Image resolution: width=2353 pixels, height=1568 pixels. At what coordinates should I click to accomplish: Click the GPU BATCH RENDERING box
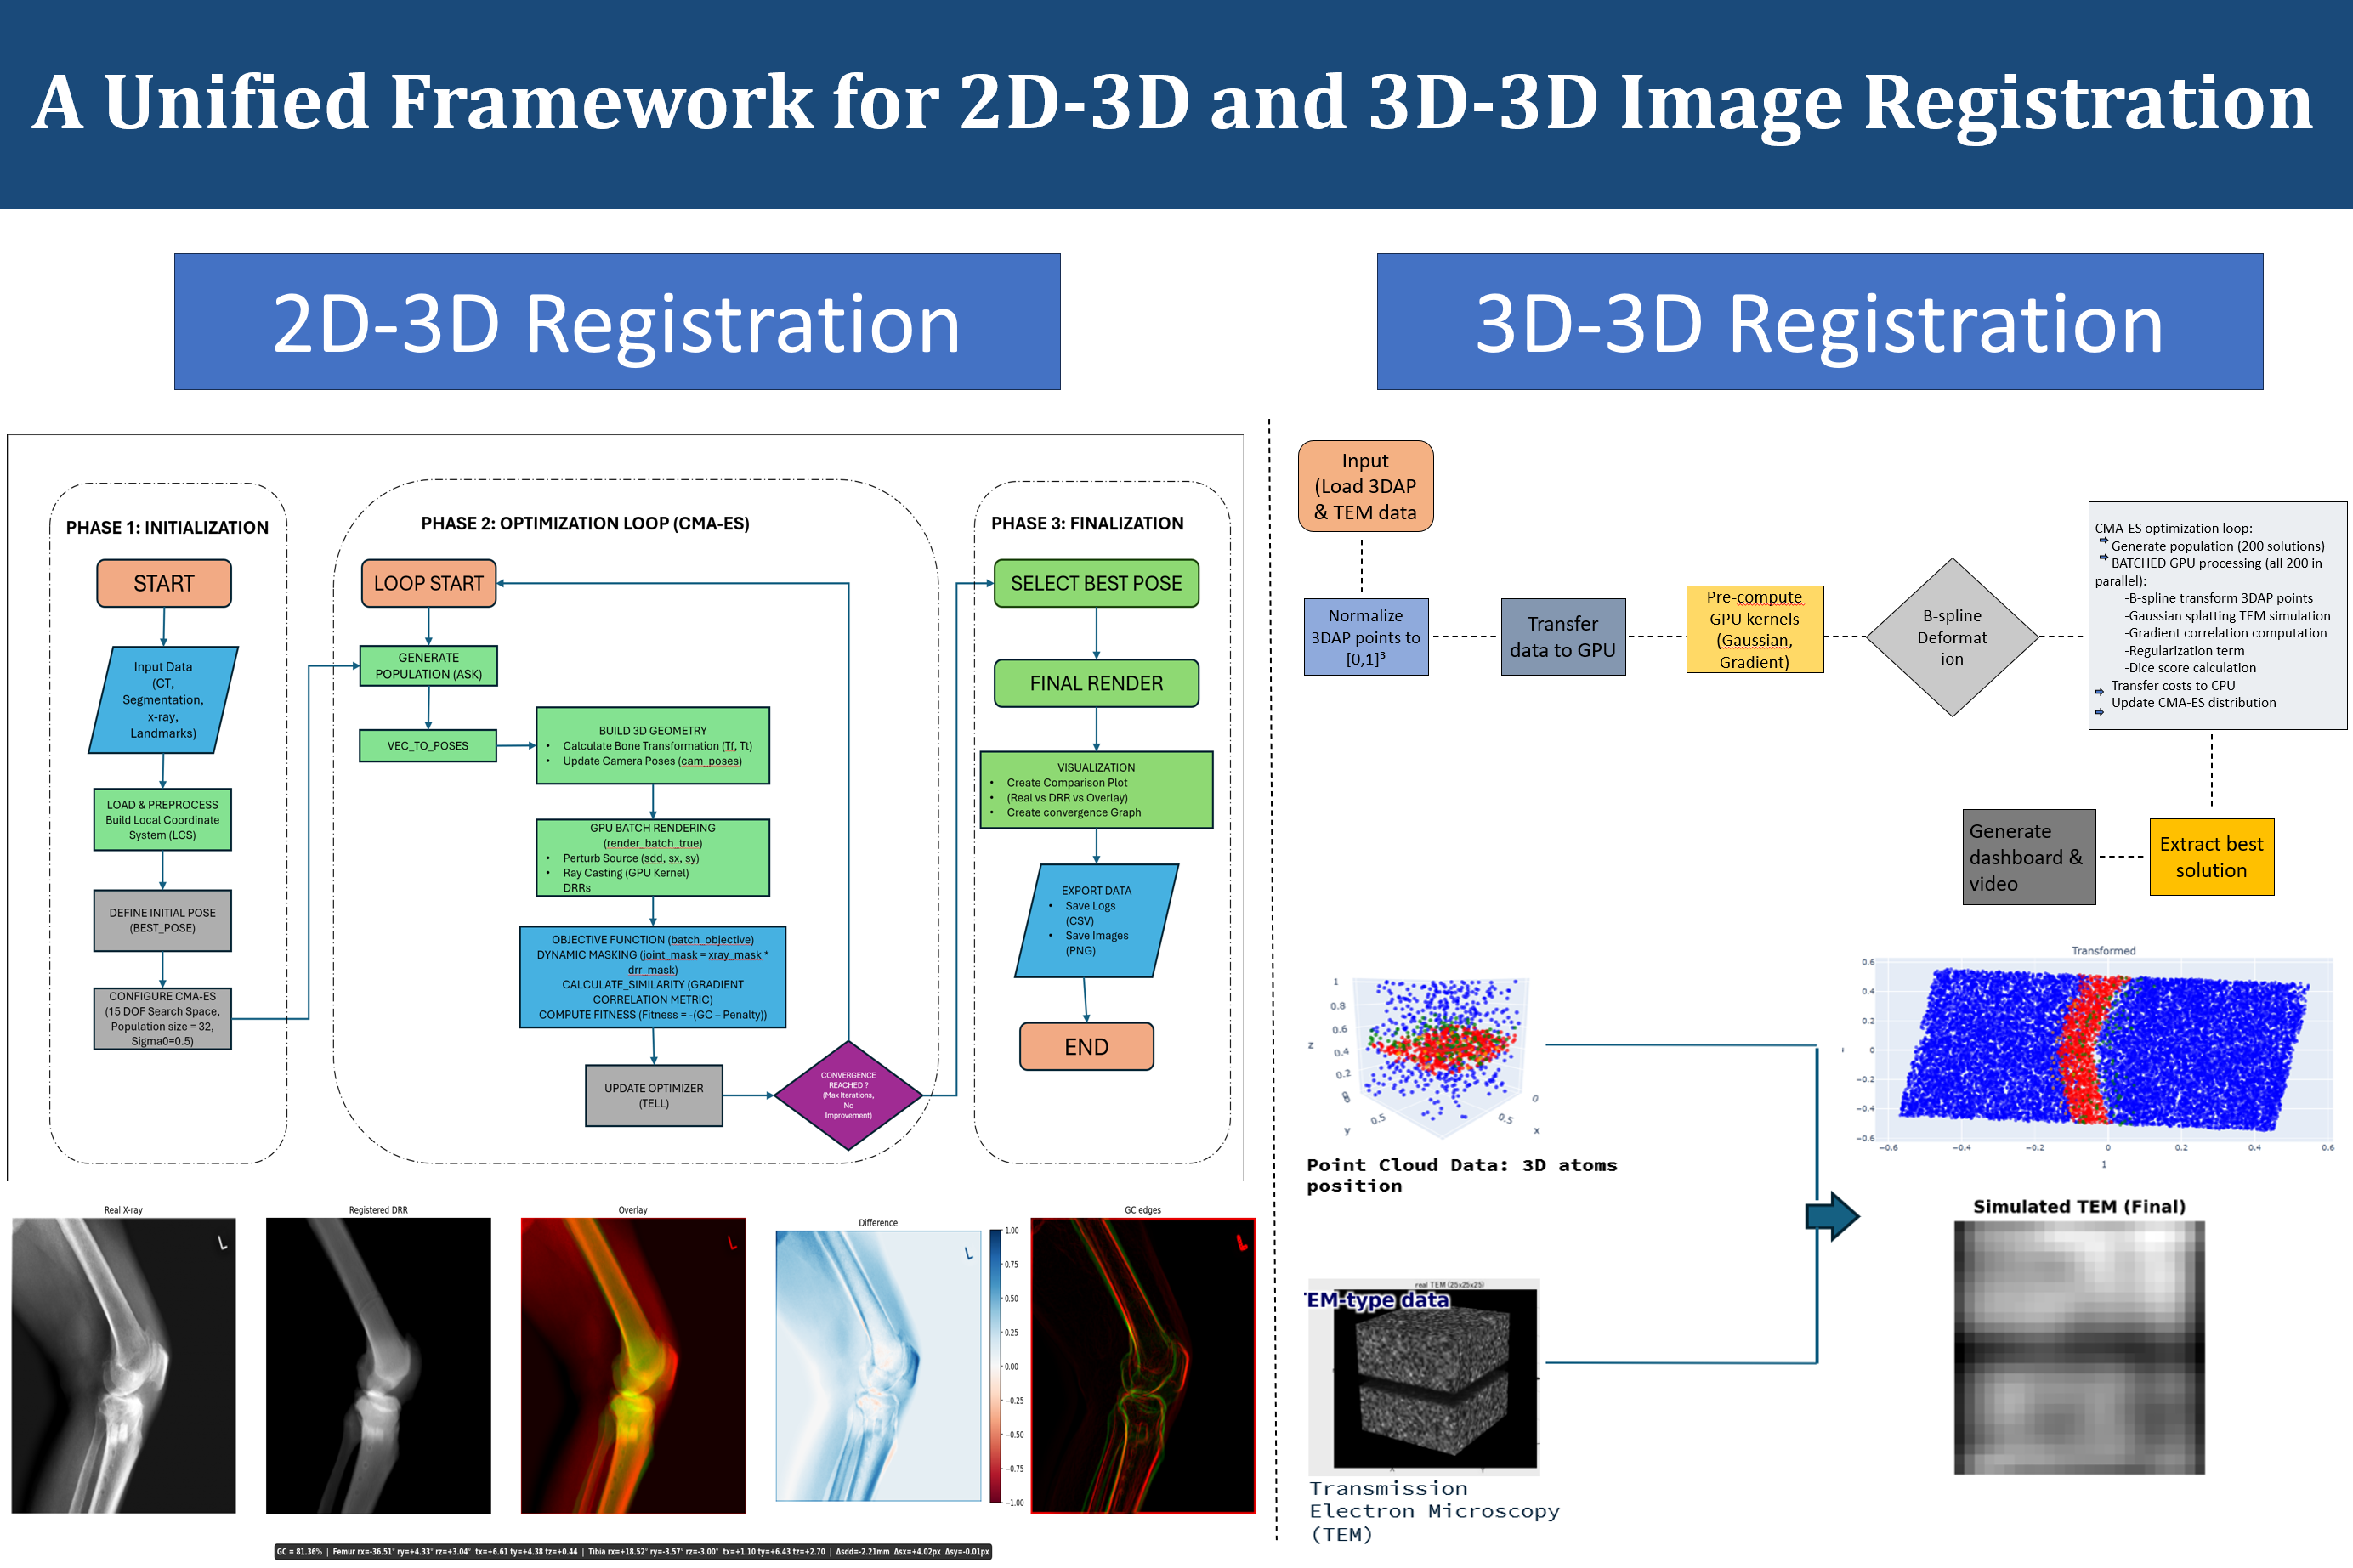pyautogui.click(x=652, y=857)
